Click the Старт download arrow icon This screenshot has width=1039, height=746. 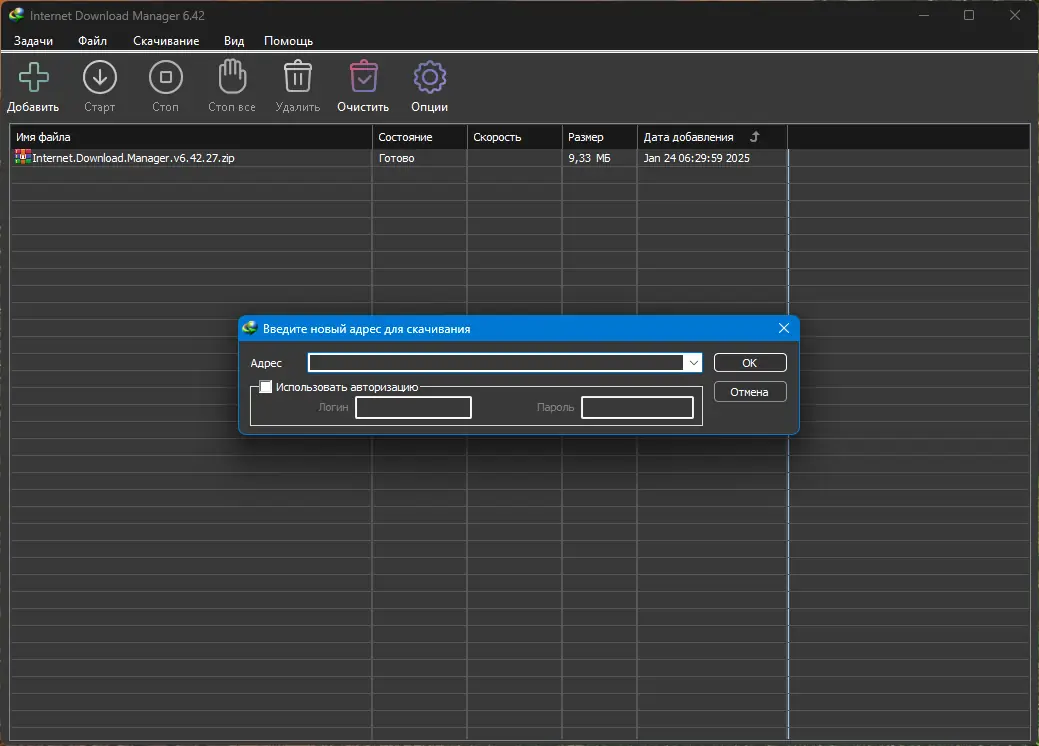[x=99, y=78]
